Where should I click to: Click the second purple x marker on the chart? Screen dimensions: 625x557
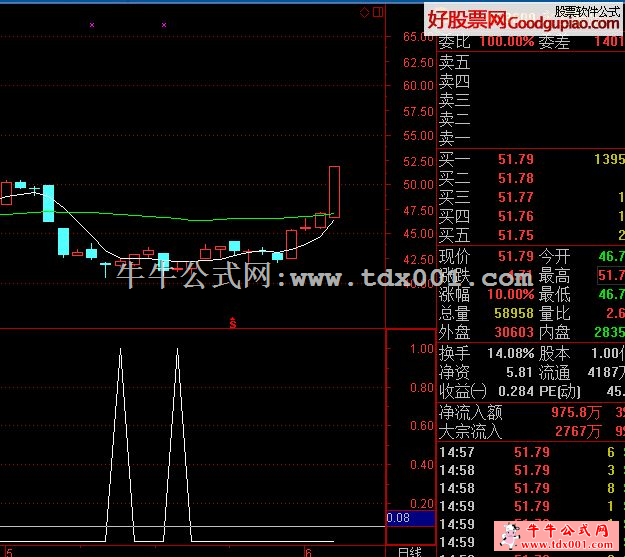[164, 25]
